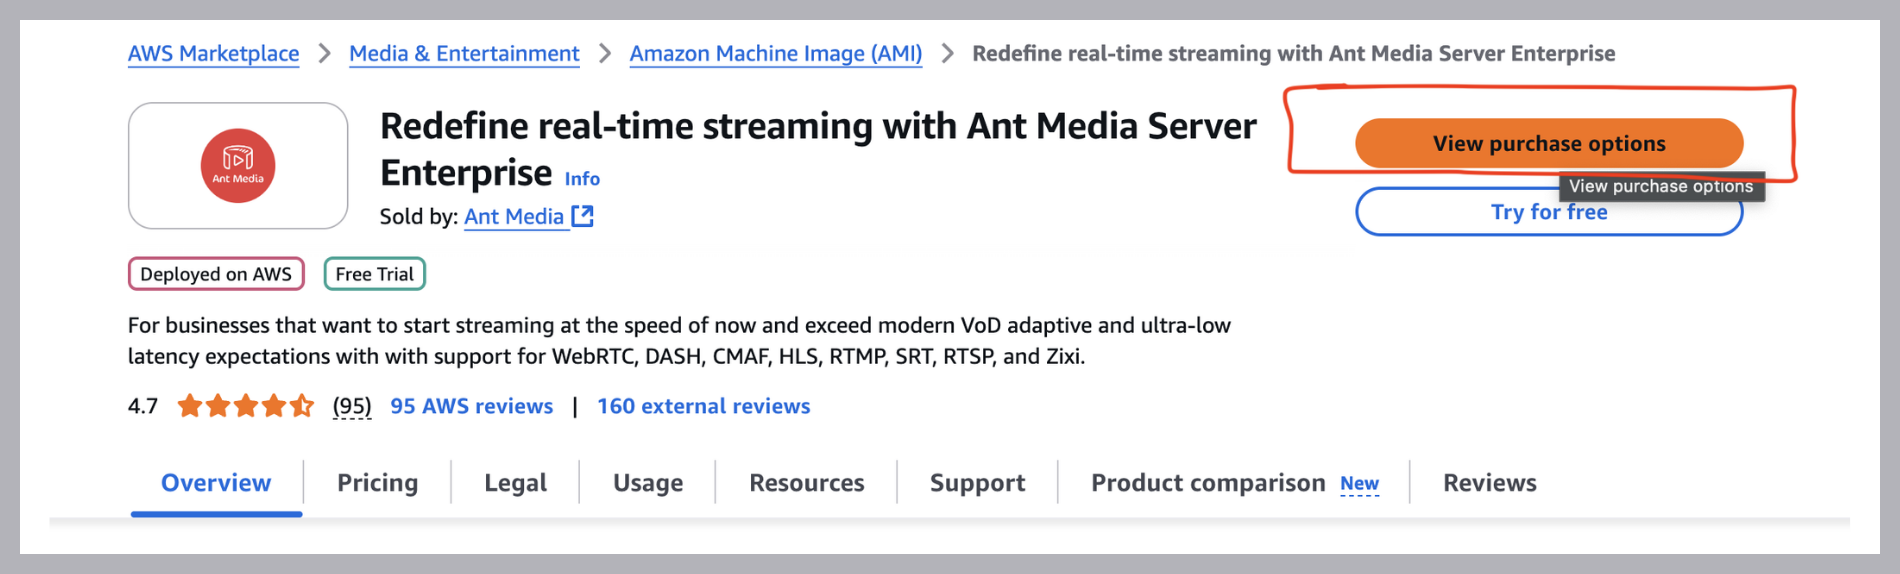The height and width of the screenshot is (574, 1900).
Task: Open the AWS Marketplace breadcrumb link
Action: coord(213,53)
